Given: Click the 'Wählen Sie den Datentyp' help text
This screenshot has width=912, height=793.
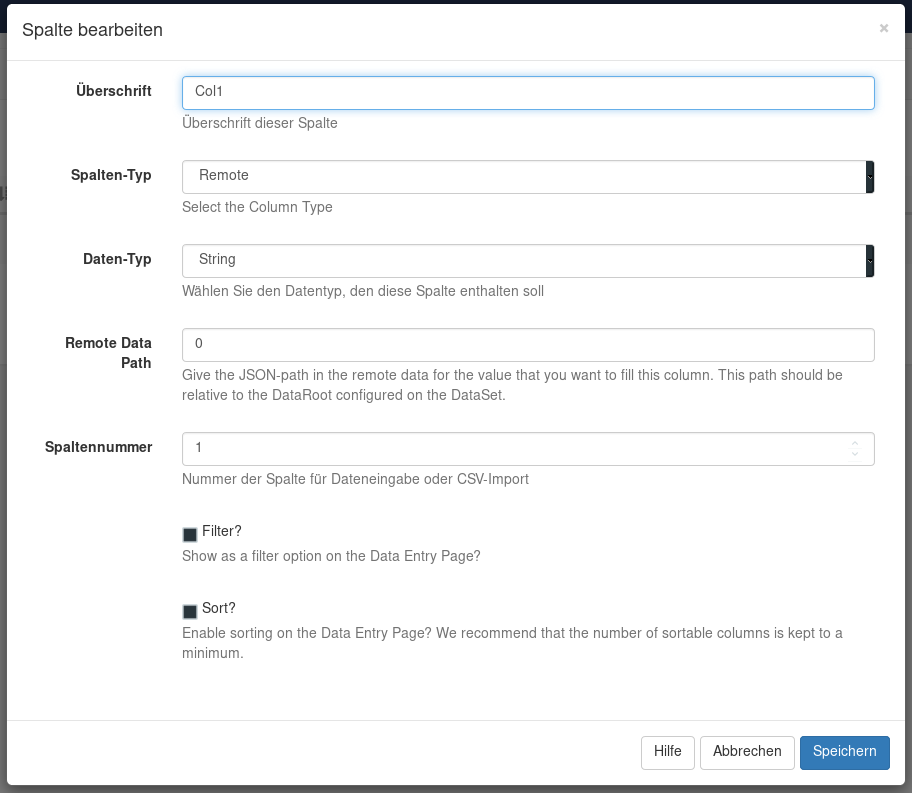Looking at the screenshot, I should click(363, 291).
